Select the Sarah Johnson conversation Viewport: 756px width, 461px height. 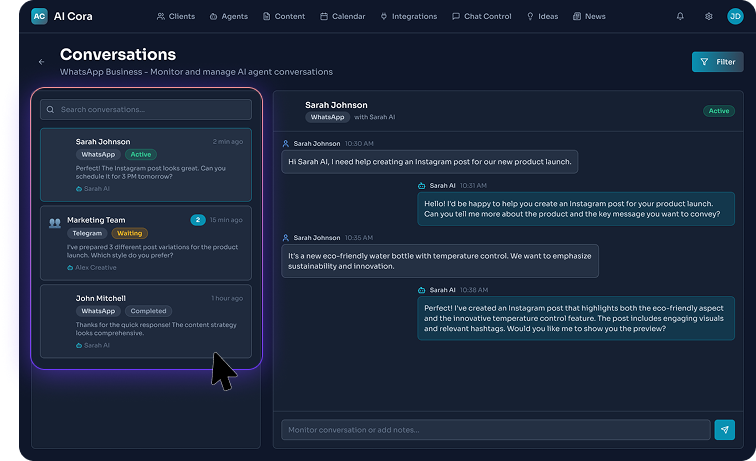pyautogui.click(x=145, y=165)
